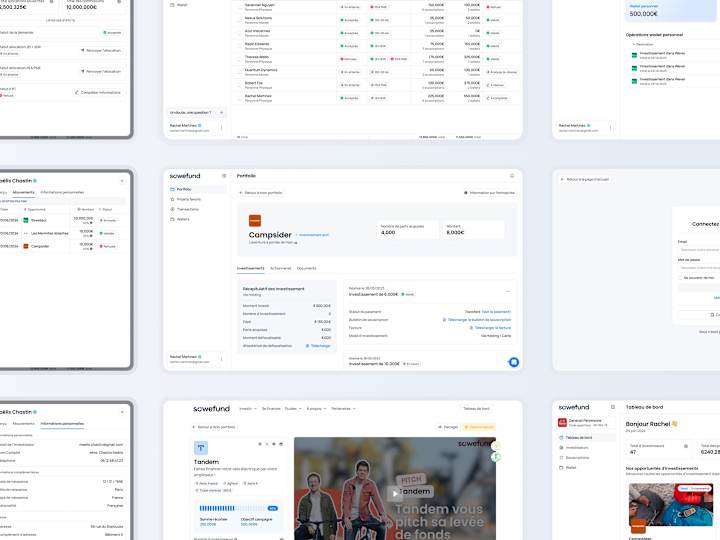Click the first social icon on Tandem card

260,444
